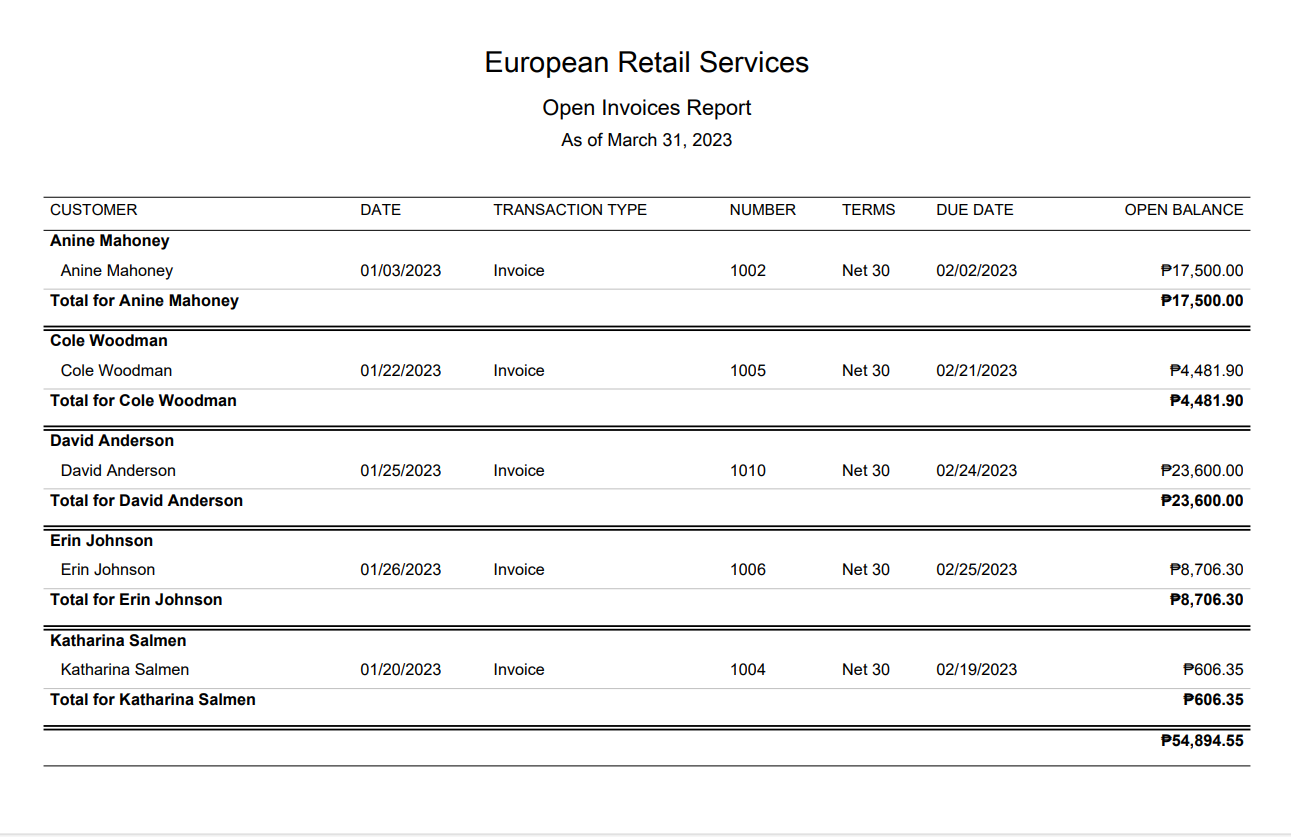Click the Total for Anine Mahoney label

[x=144, y=301]
